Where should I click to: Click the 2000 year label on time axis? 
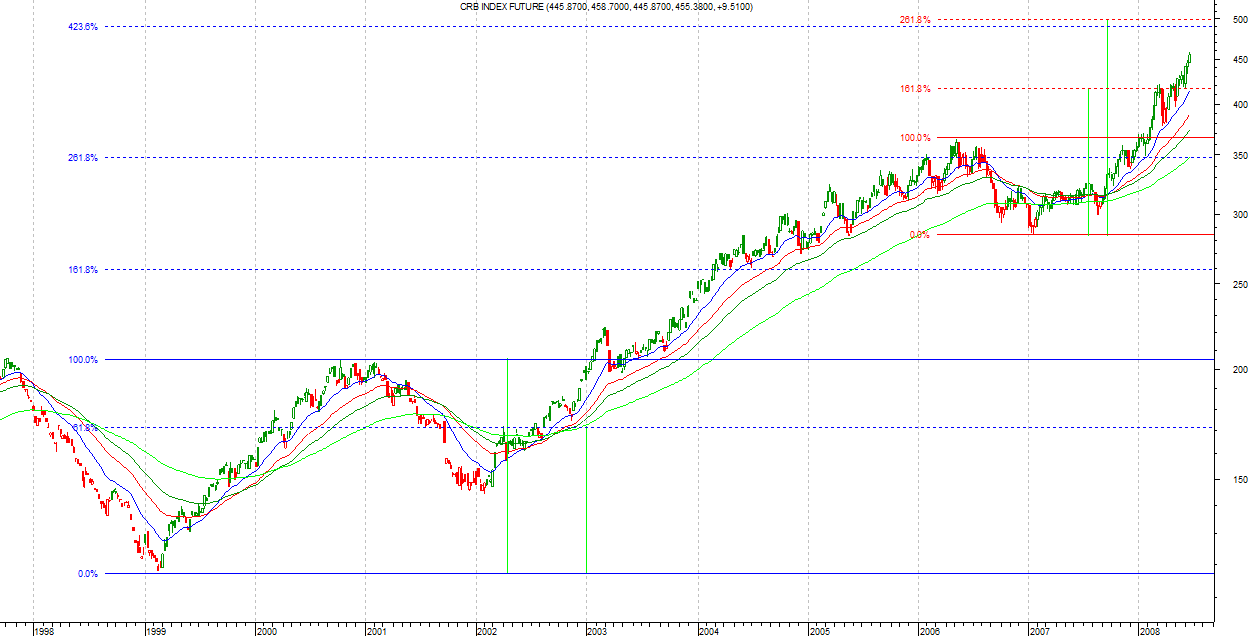267,631
